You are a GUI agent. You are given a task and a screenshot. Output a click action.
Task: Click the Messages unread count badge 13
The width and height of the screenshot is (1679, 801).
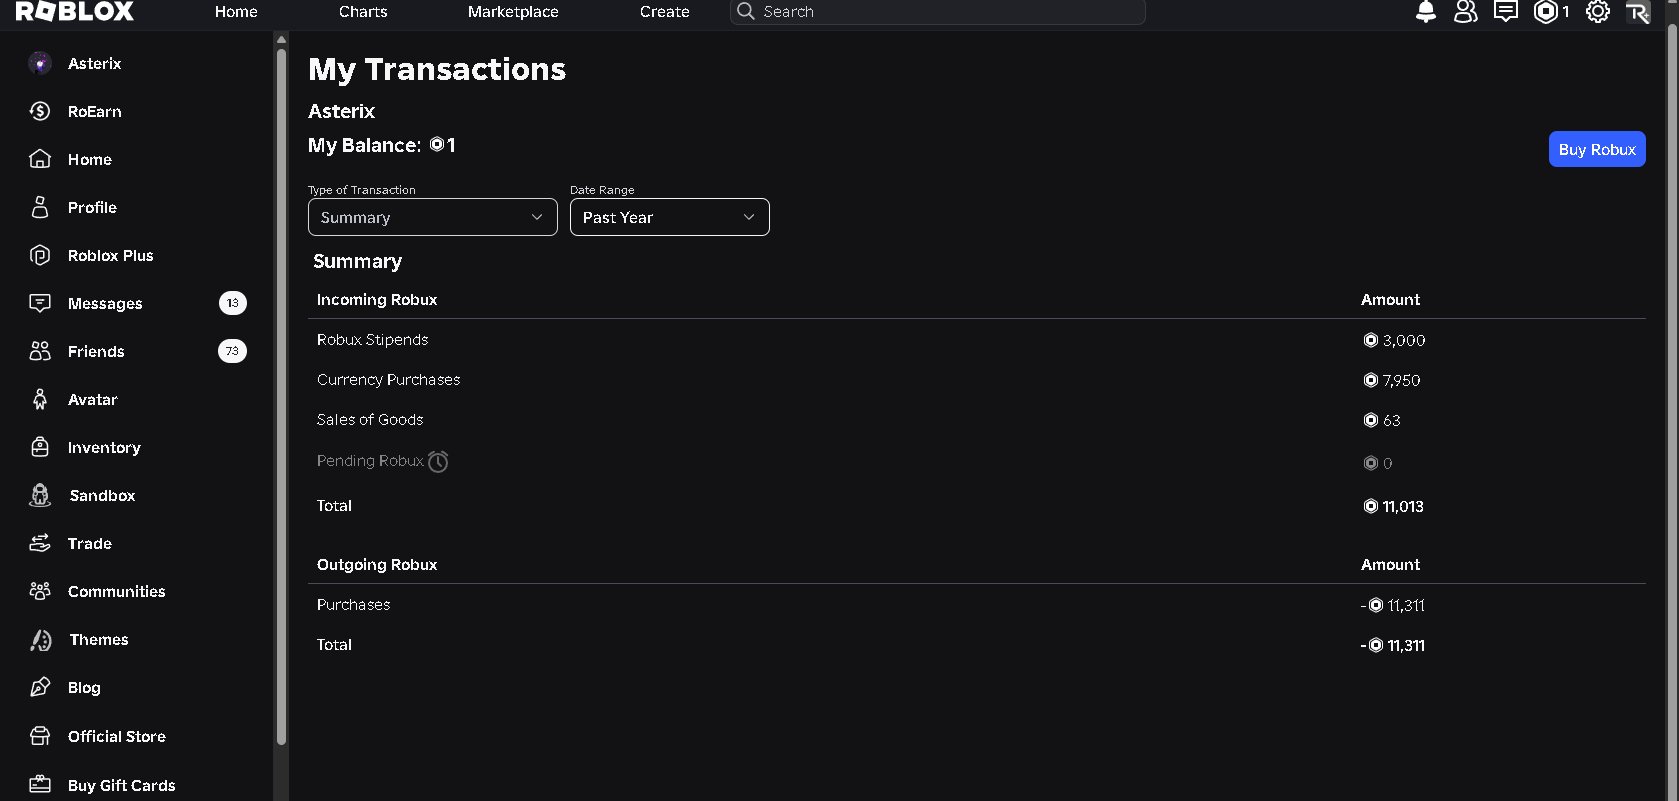point(232,303)
